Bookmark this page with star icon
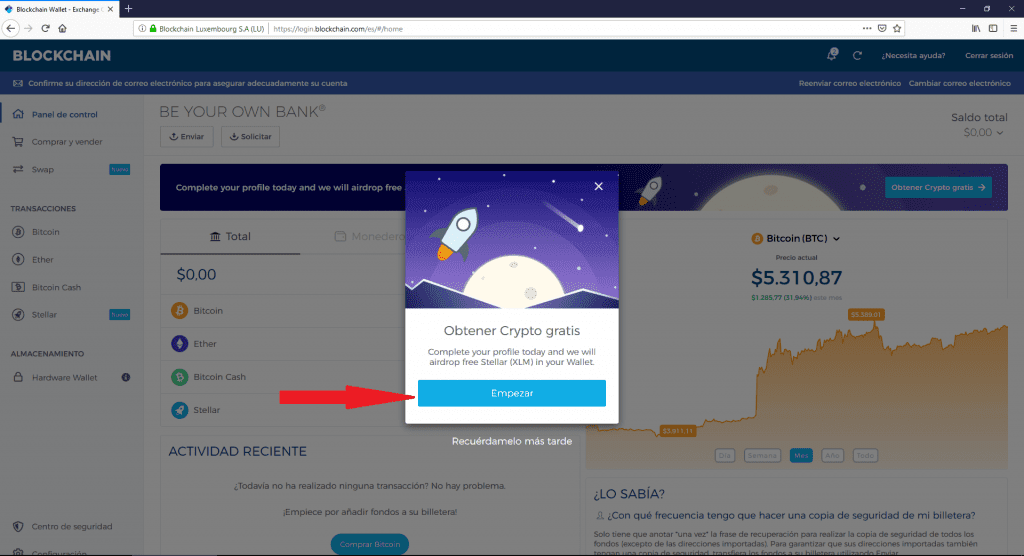 click(897, 28)
